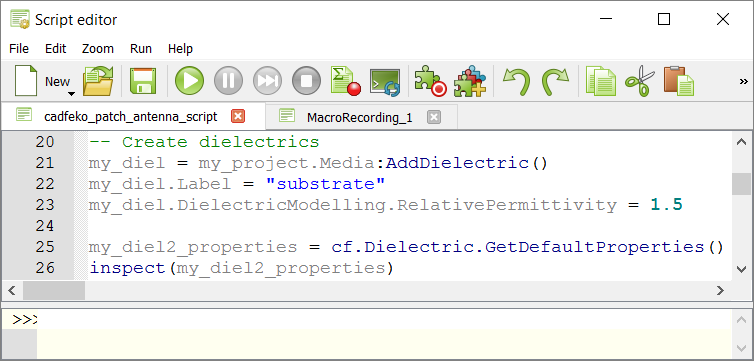The height and width of the screenshot is (361, 754).
Task: Start macro recording with puzzle icon
Action: (x=430, y=81)
